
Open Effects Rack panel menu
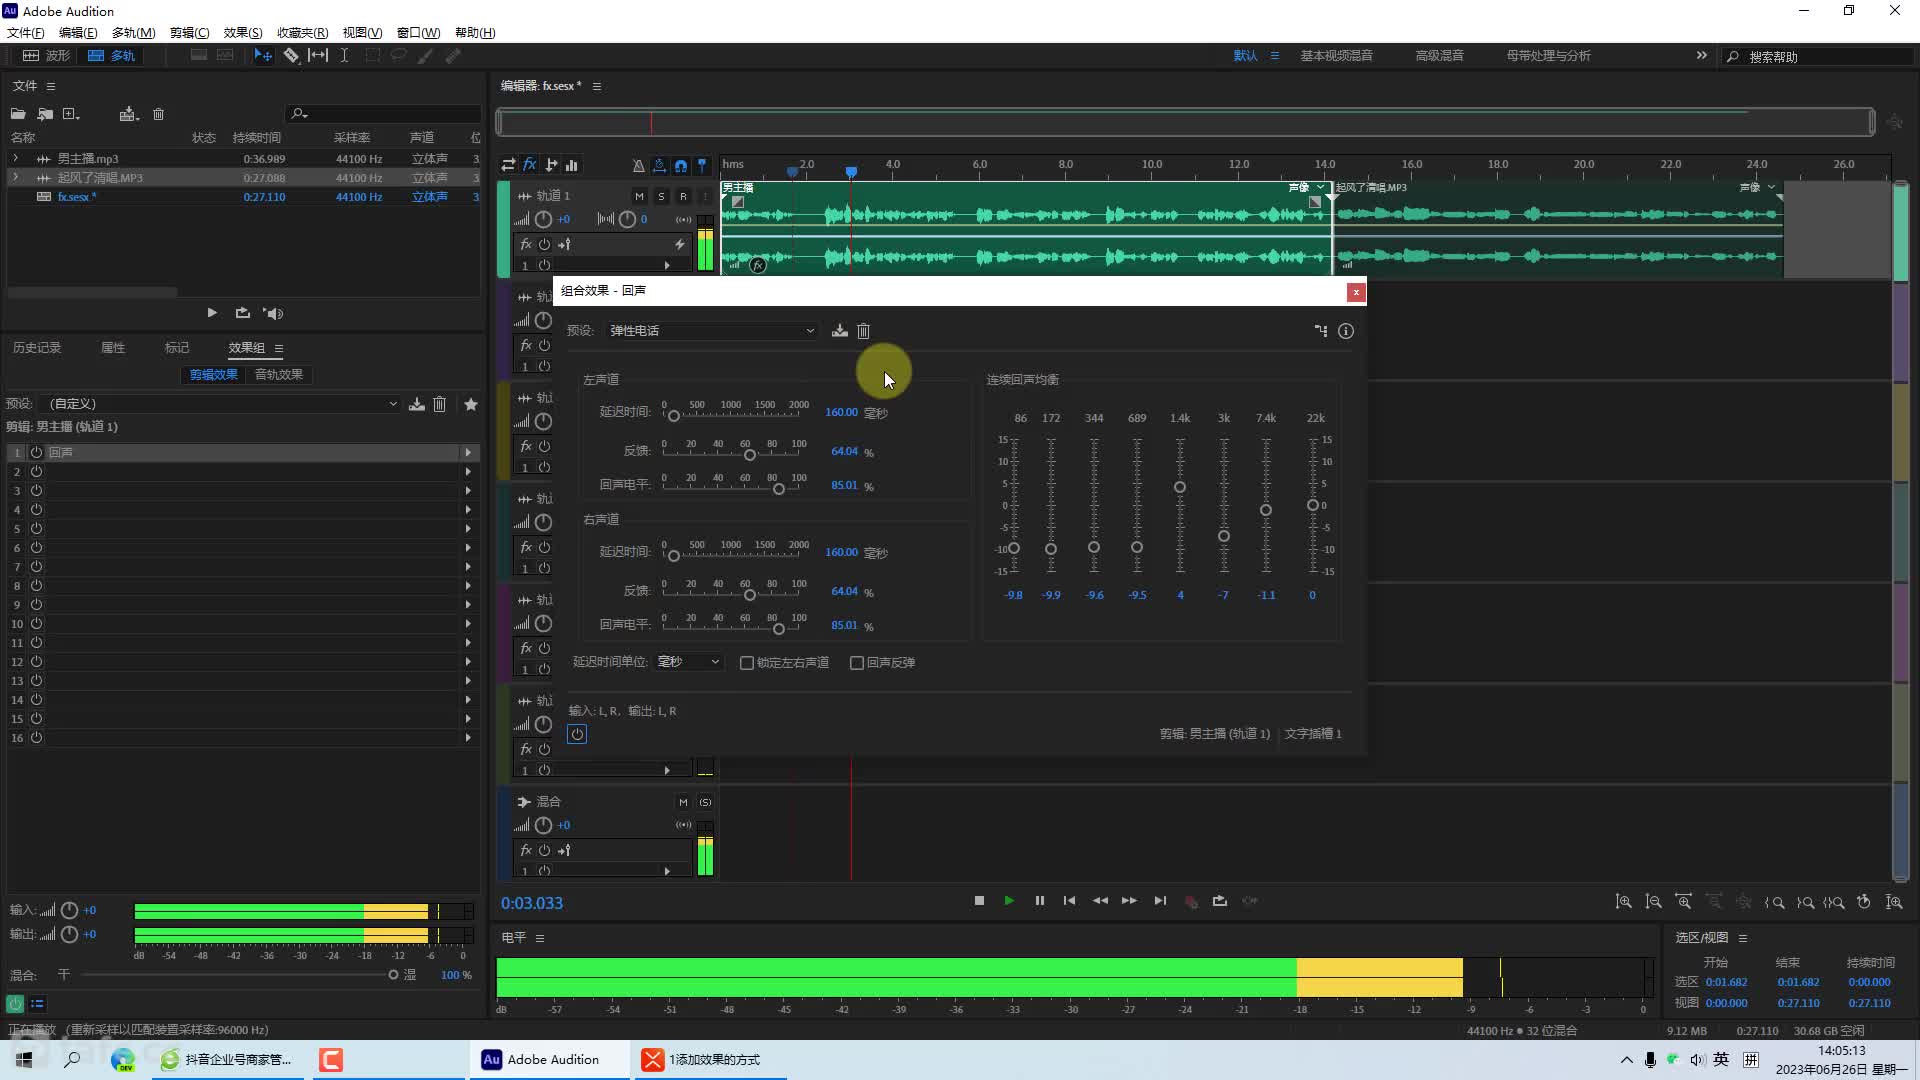pyautogui.click(x=279, y=349)
